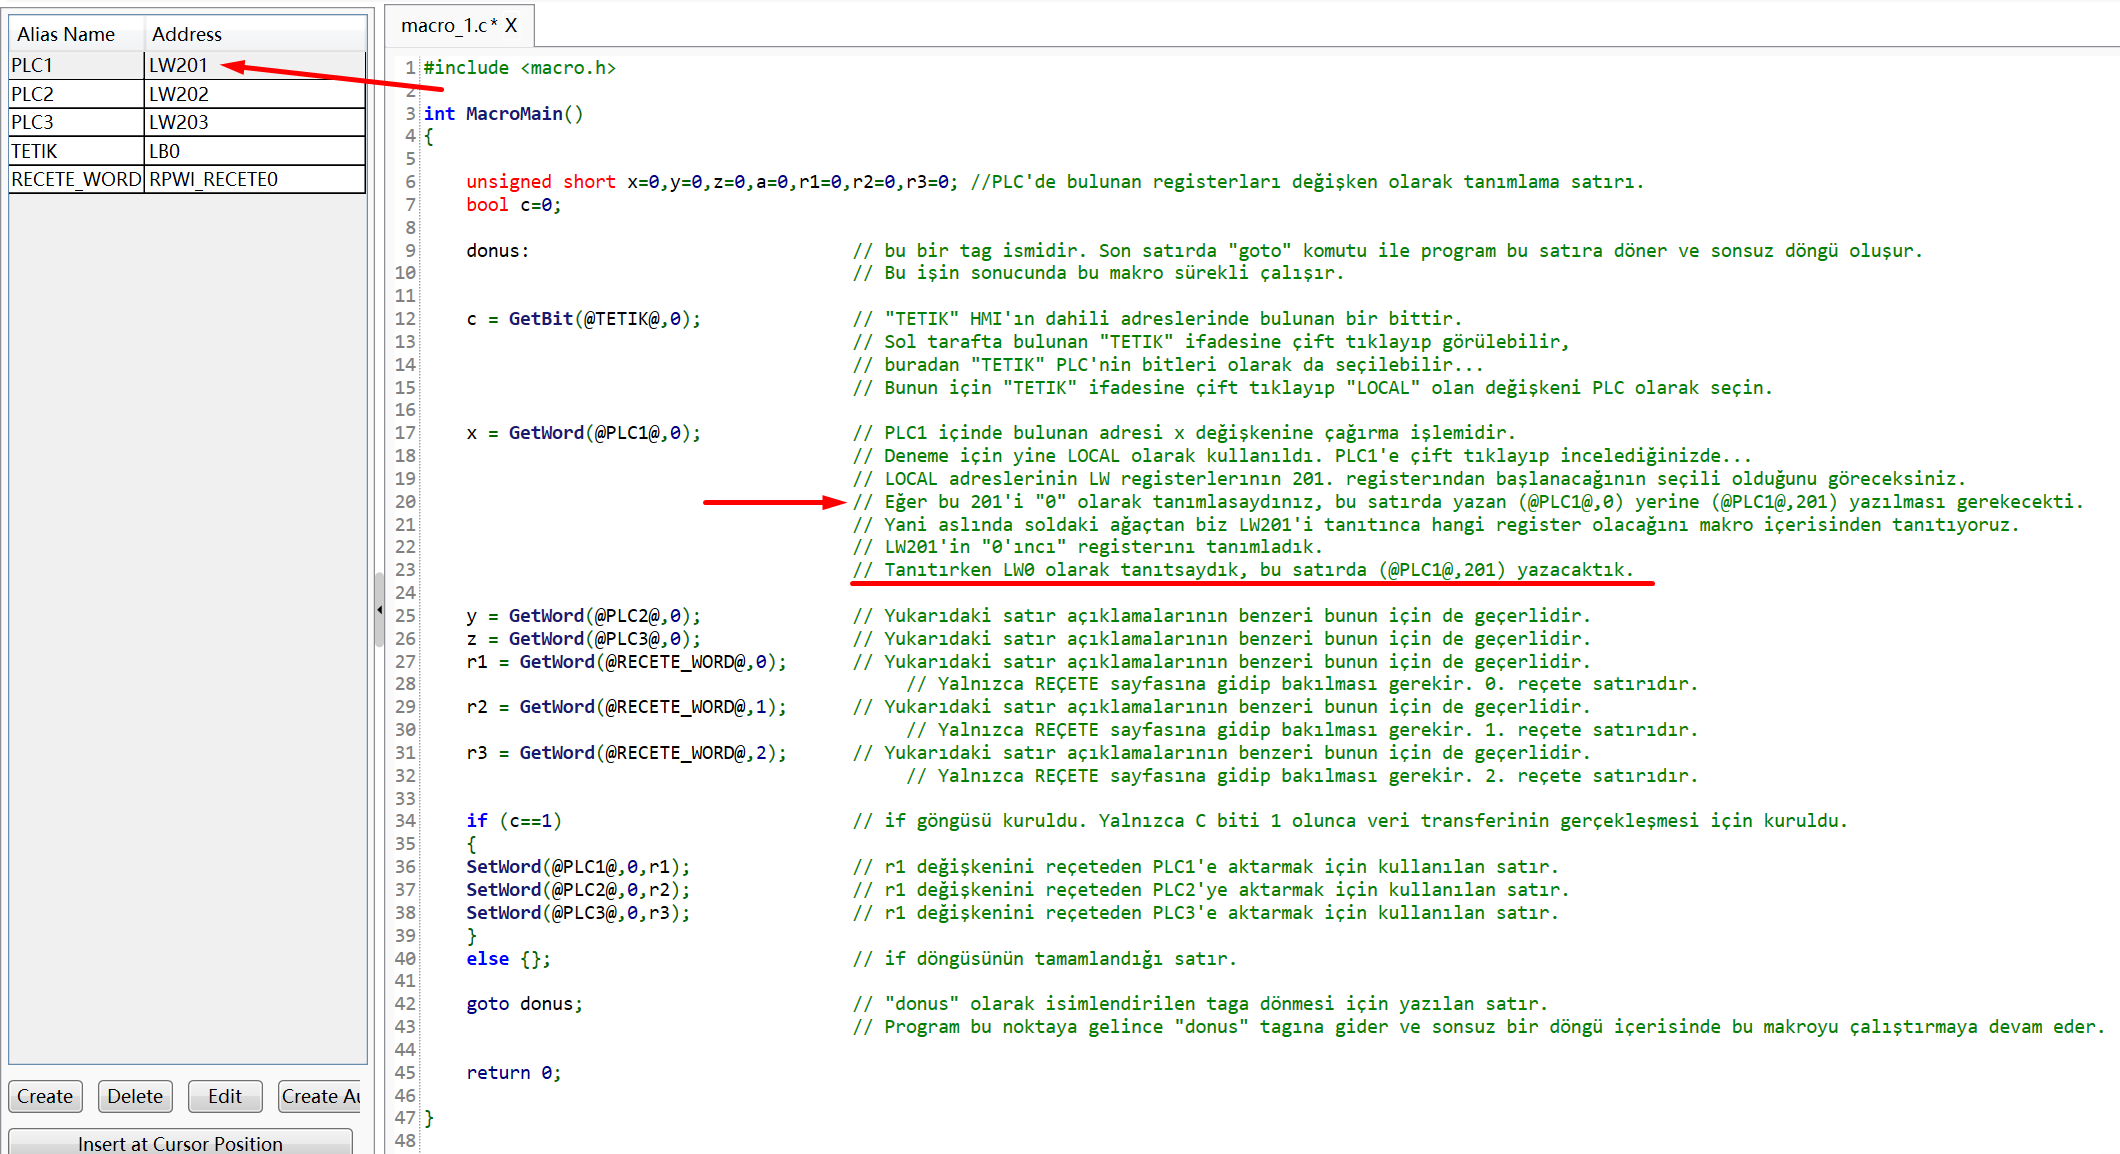Click the Create button
Image resolution: width=2120 pixels, height=1154 pixels.
point(45,1096)
